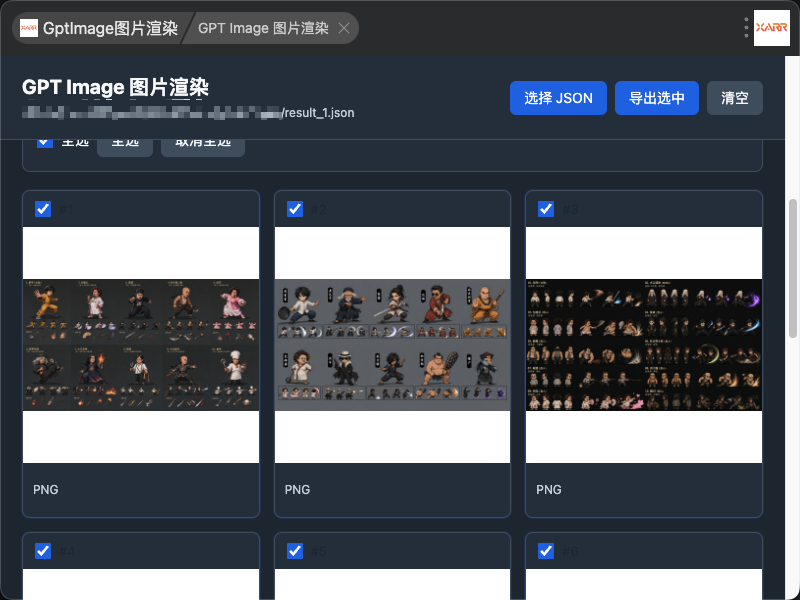Select the GPT Image 图片渲染 tab
The image size is (800, 600).
[x=263, y=28]
